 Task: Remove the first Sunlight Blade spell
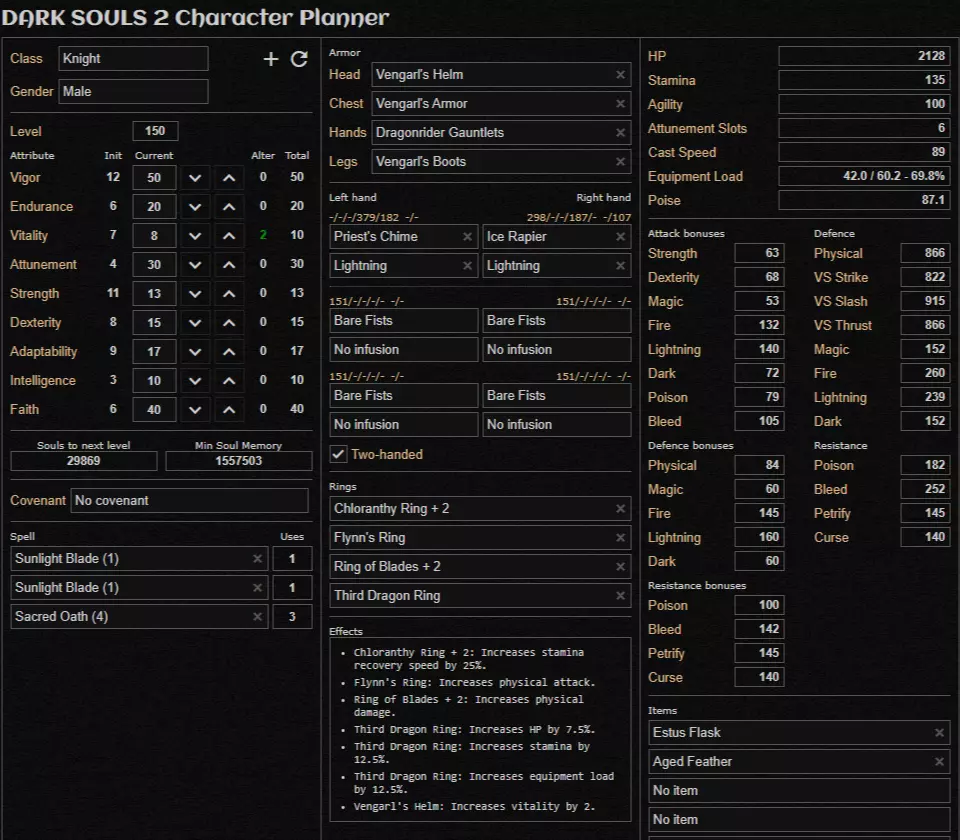pos(257,559)
